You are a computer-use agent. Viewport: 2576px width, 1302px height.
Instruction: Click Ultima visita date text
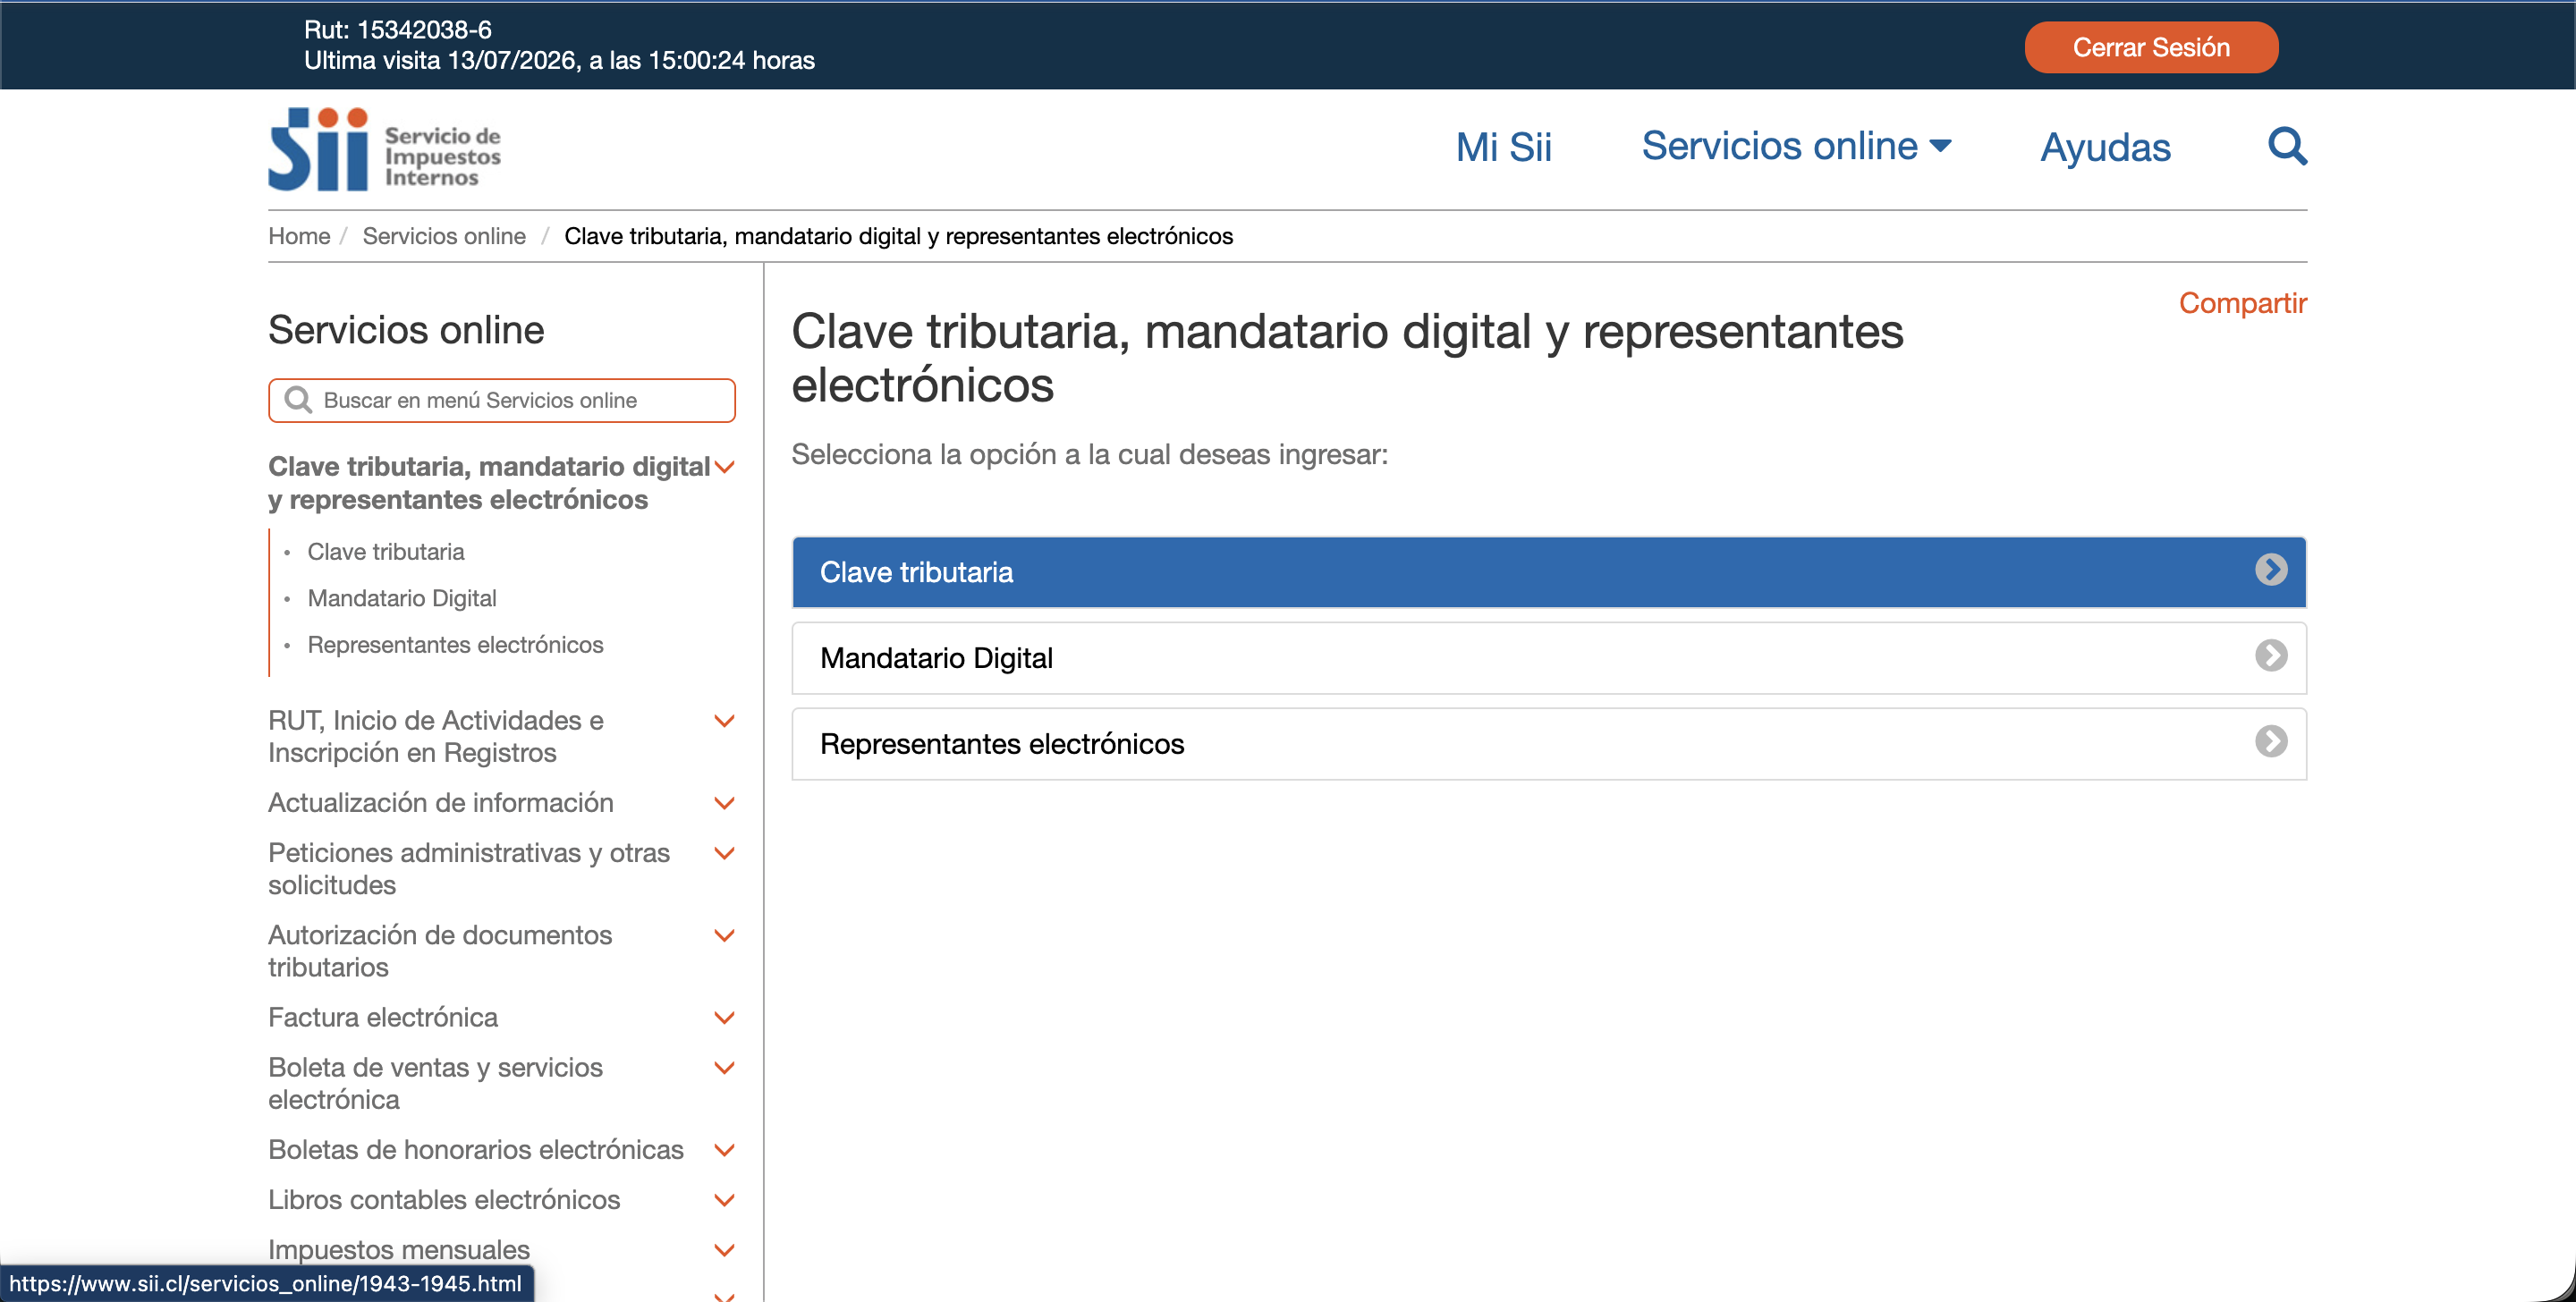click(559, 61)
